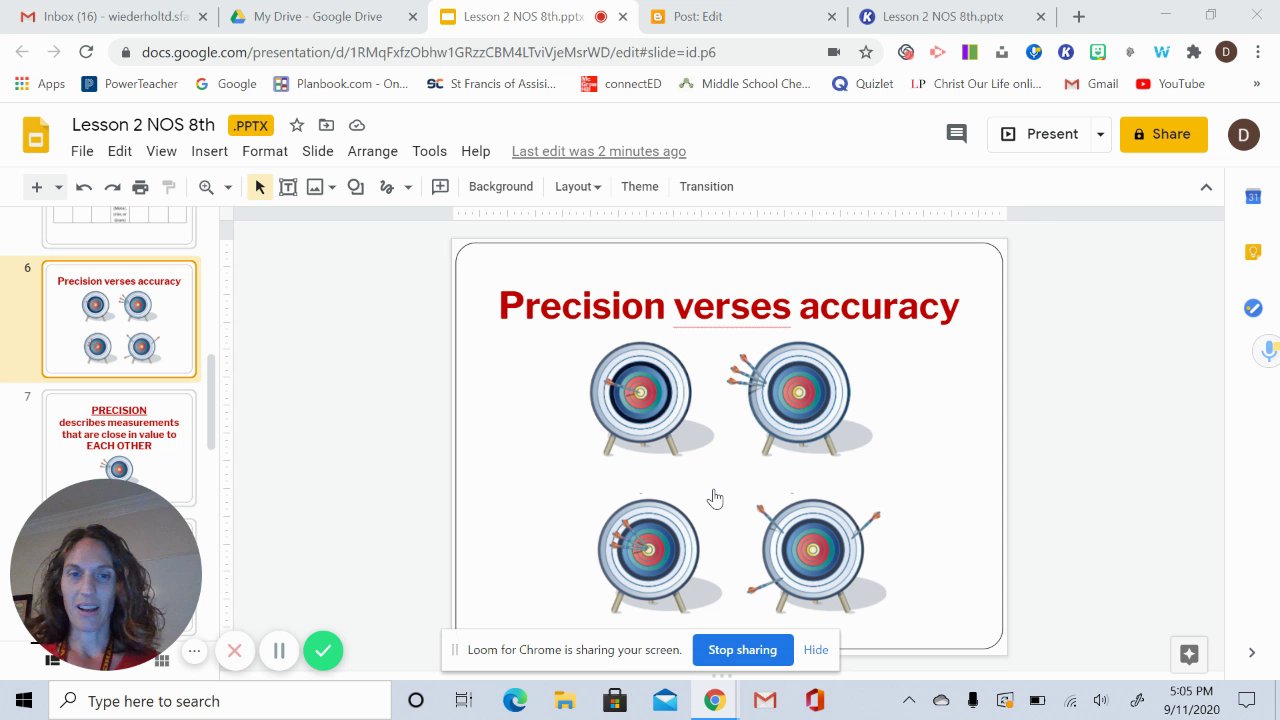Collapse the menus with the up chevron
This screenshot has width=1280, height=720.
click(1206, 187)
